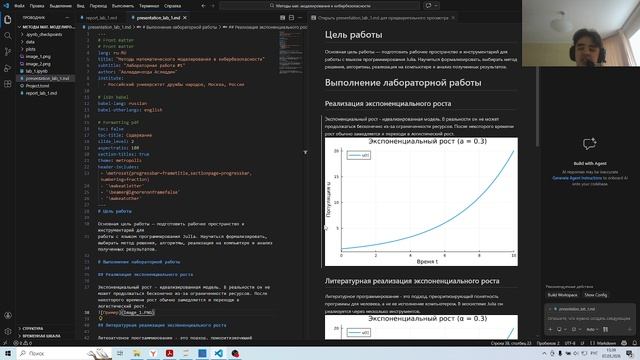Open the VS Code taskbar icon

pos(218,353)
